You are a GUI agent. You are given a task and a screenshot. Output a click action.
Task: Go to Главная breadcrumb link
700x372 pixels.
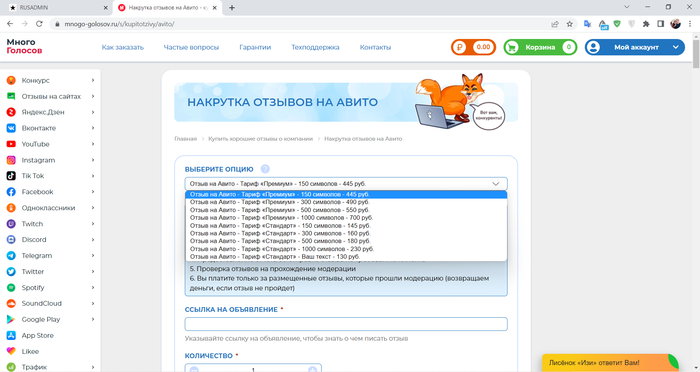(x=185, y=139)
